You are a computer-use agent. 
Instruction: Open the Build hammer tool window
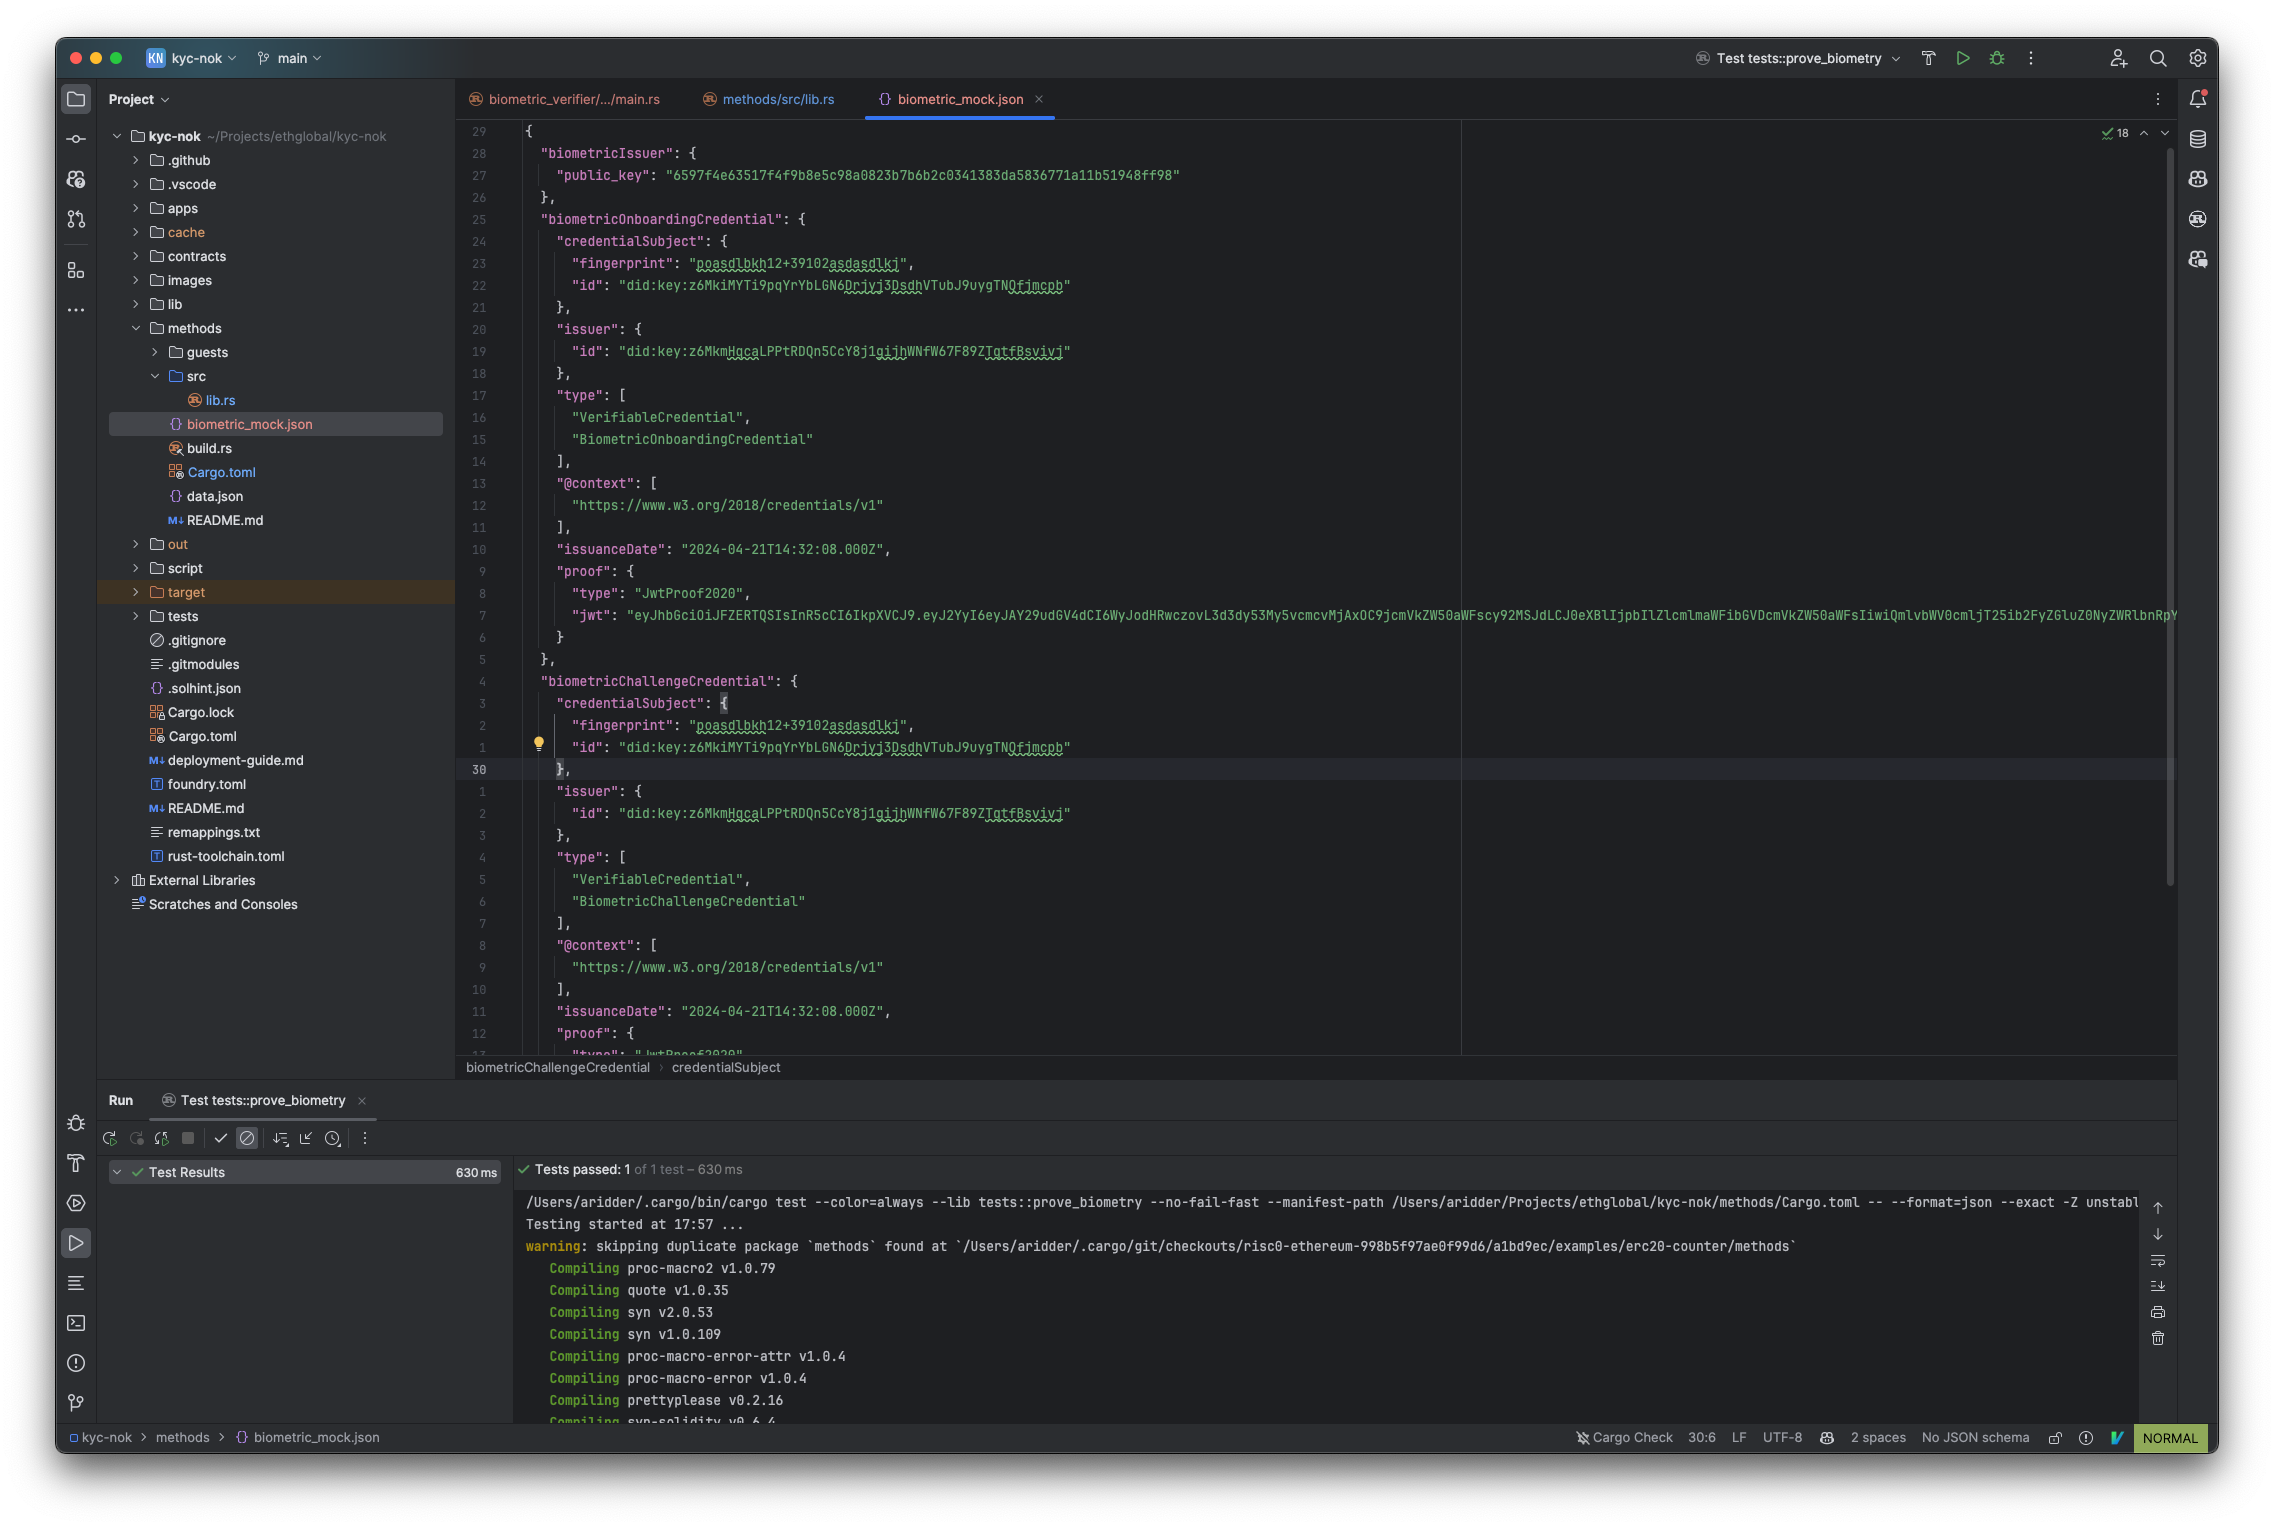tap(76, 1163)
